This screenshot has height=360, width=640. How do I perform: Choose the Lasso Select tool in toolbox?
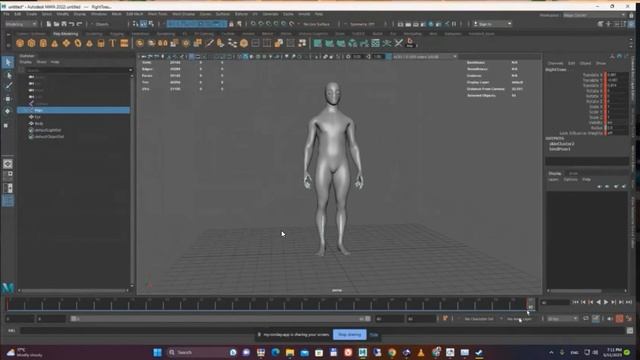(8, 75)
